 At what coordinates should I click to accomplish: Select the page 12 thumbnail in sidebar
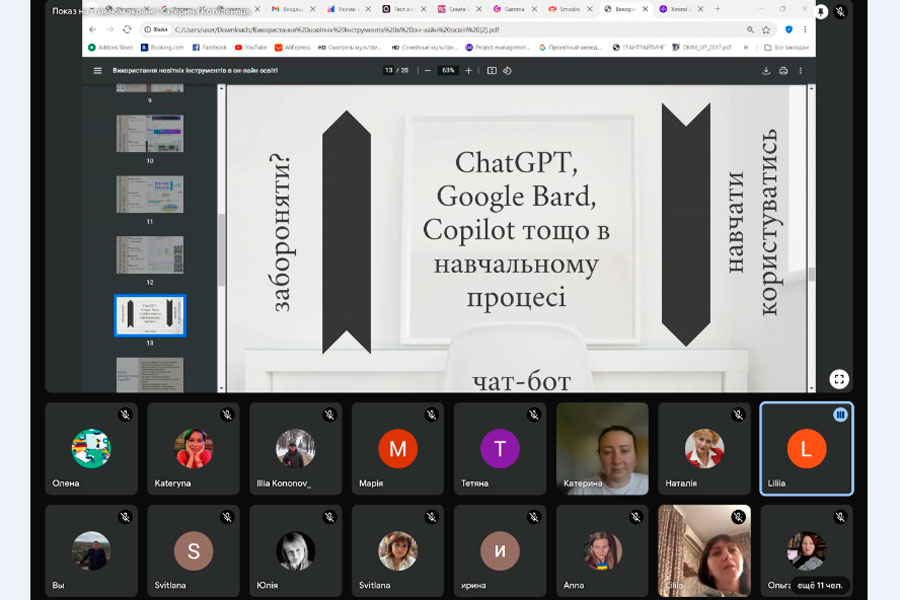(x=150, y=256)
